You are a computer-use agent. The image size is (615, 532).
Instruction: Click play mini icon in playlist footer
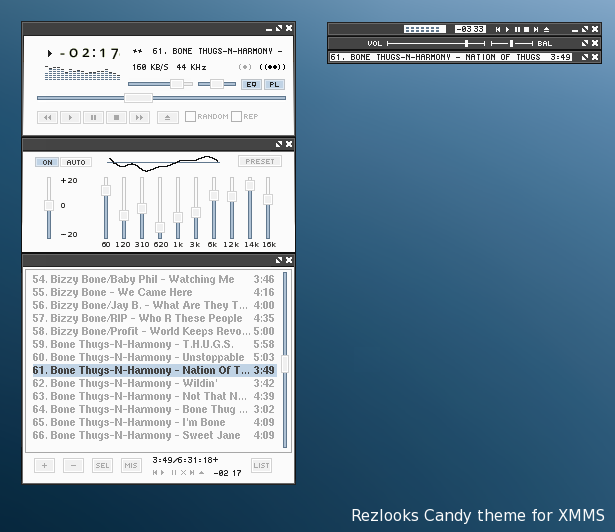(162, 473)
